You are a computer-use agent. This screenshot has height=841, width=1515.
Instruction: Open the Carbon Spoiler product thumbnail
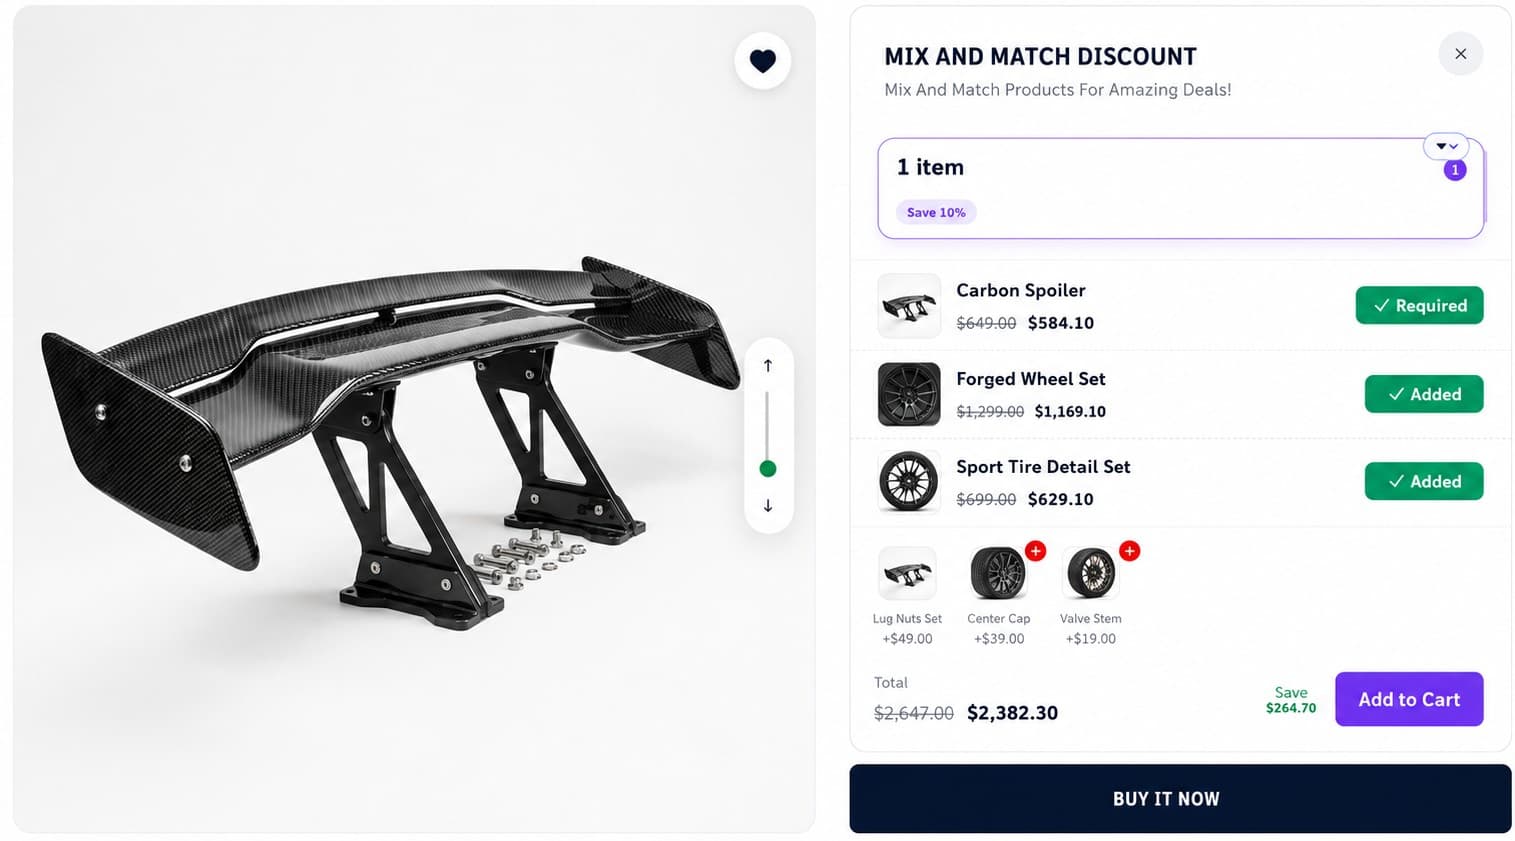[x=909, y=305]
